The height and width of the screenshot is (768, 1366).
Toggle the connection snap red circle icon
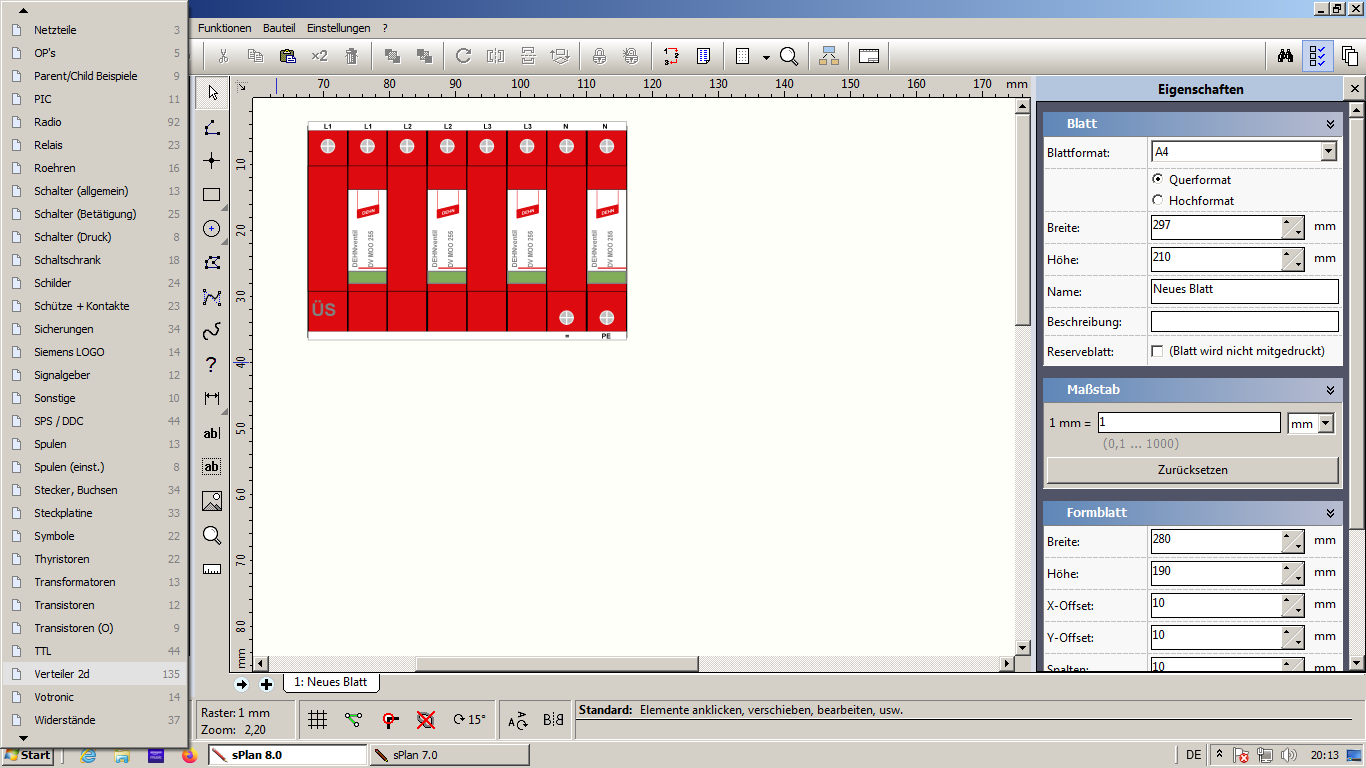[390, 719]
